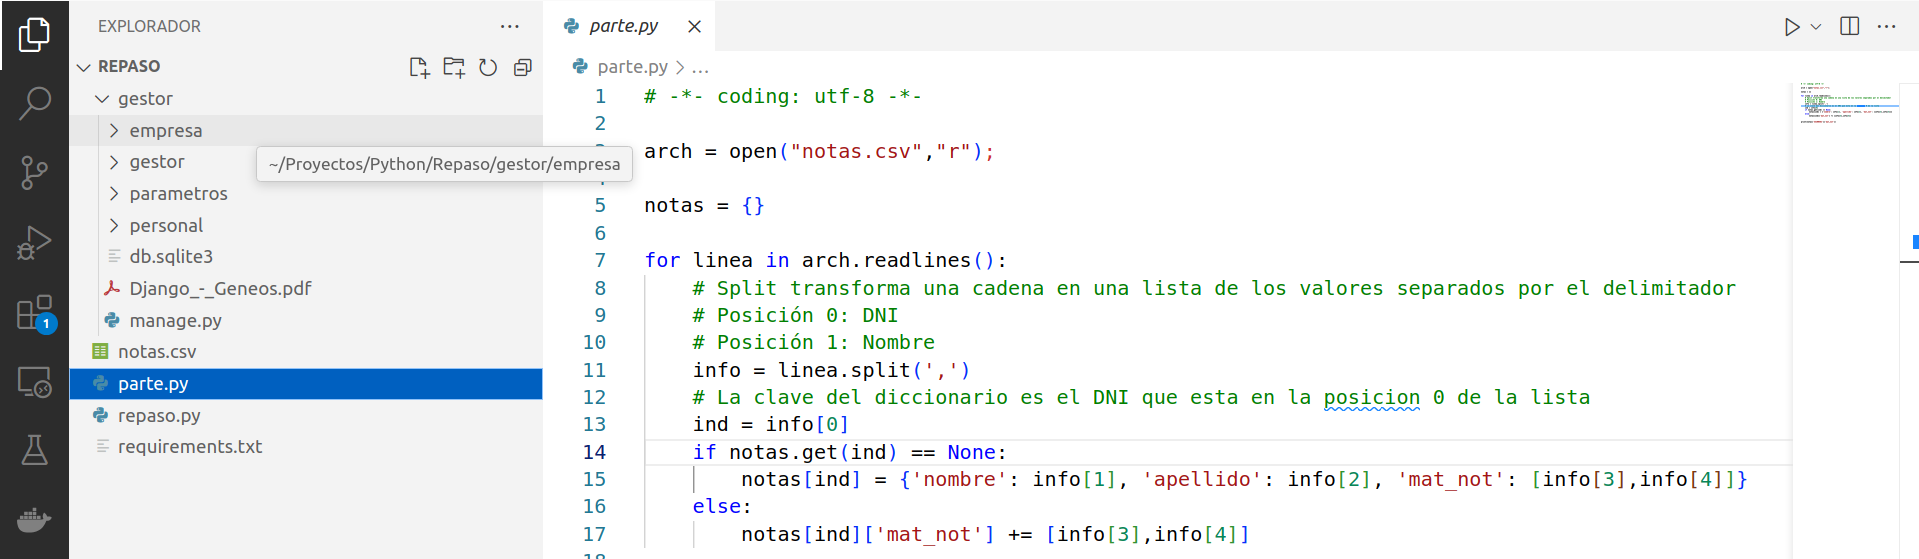Refresh the Explorer file tree
1919x559 pixels.
[488, 67]
